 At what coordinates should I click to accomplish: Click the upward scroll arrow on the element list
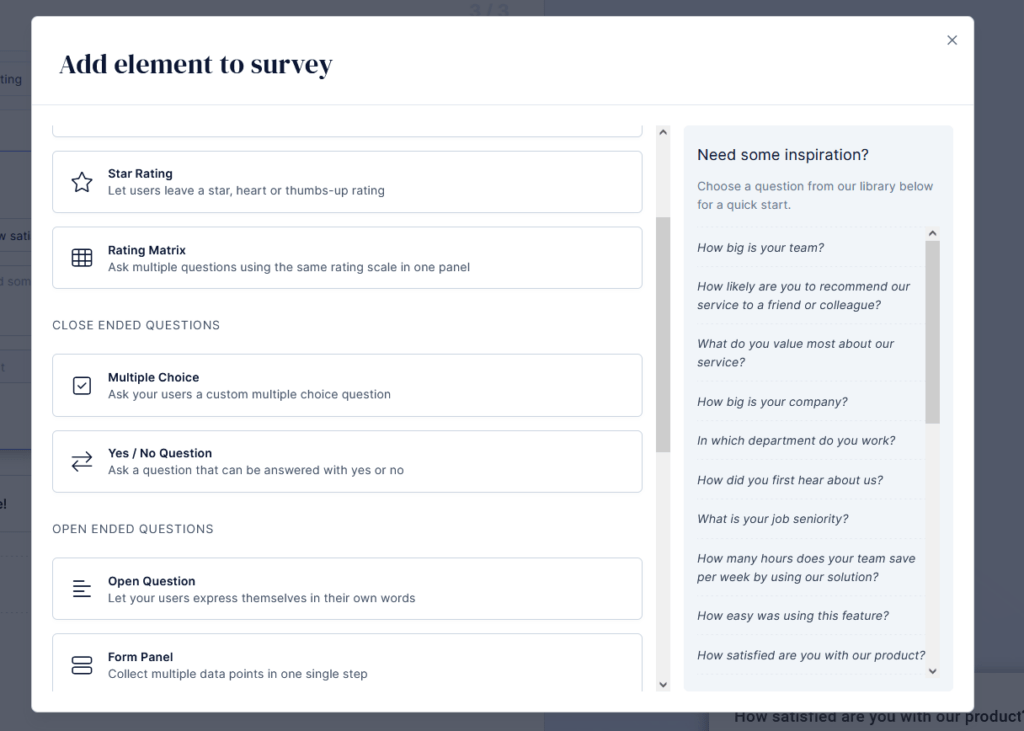click(663, 131)
